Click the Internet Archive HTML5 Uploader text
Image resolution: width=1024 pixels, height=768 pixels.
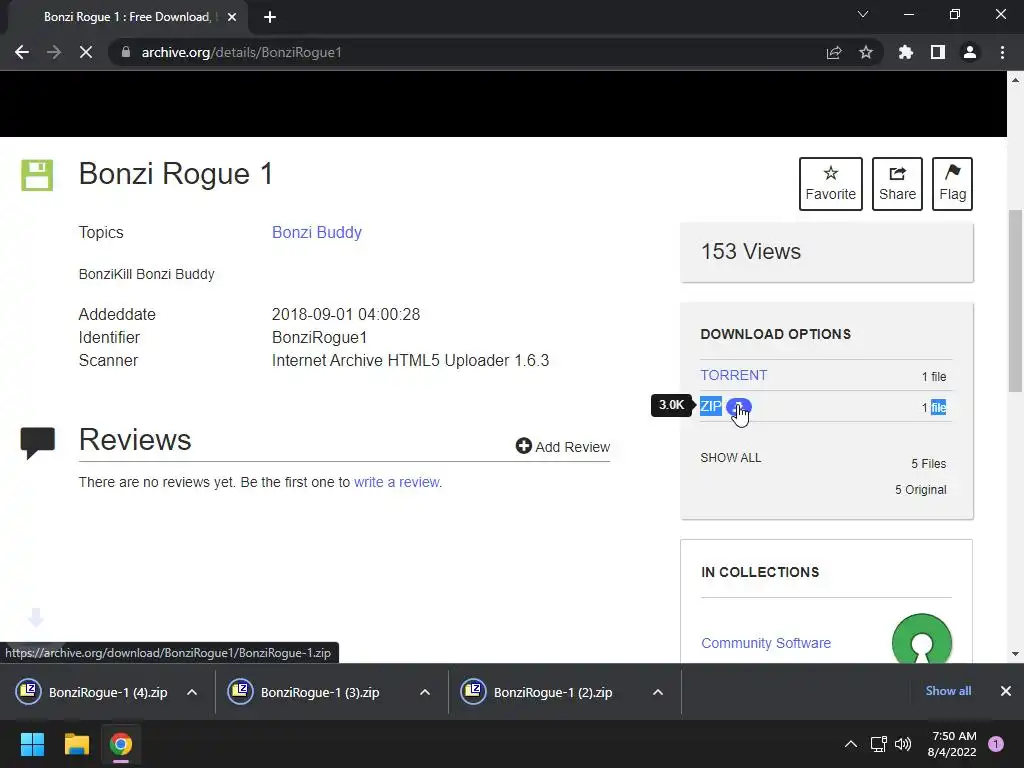click(x=410, y=360)
